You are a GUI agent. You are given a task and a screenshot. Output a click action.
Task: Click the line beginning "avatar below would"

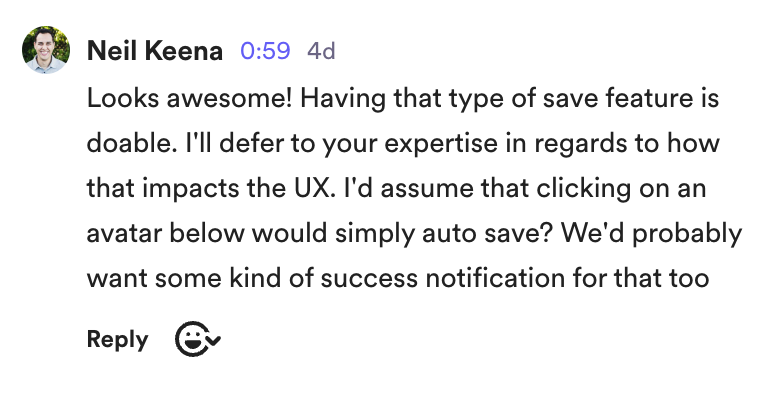[414, 233]
